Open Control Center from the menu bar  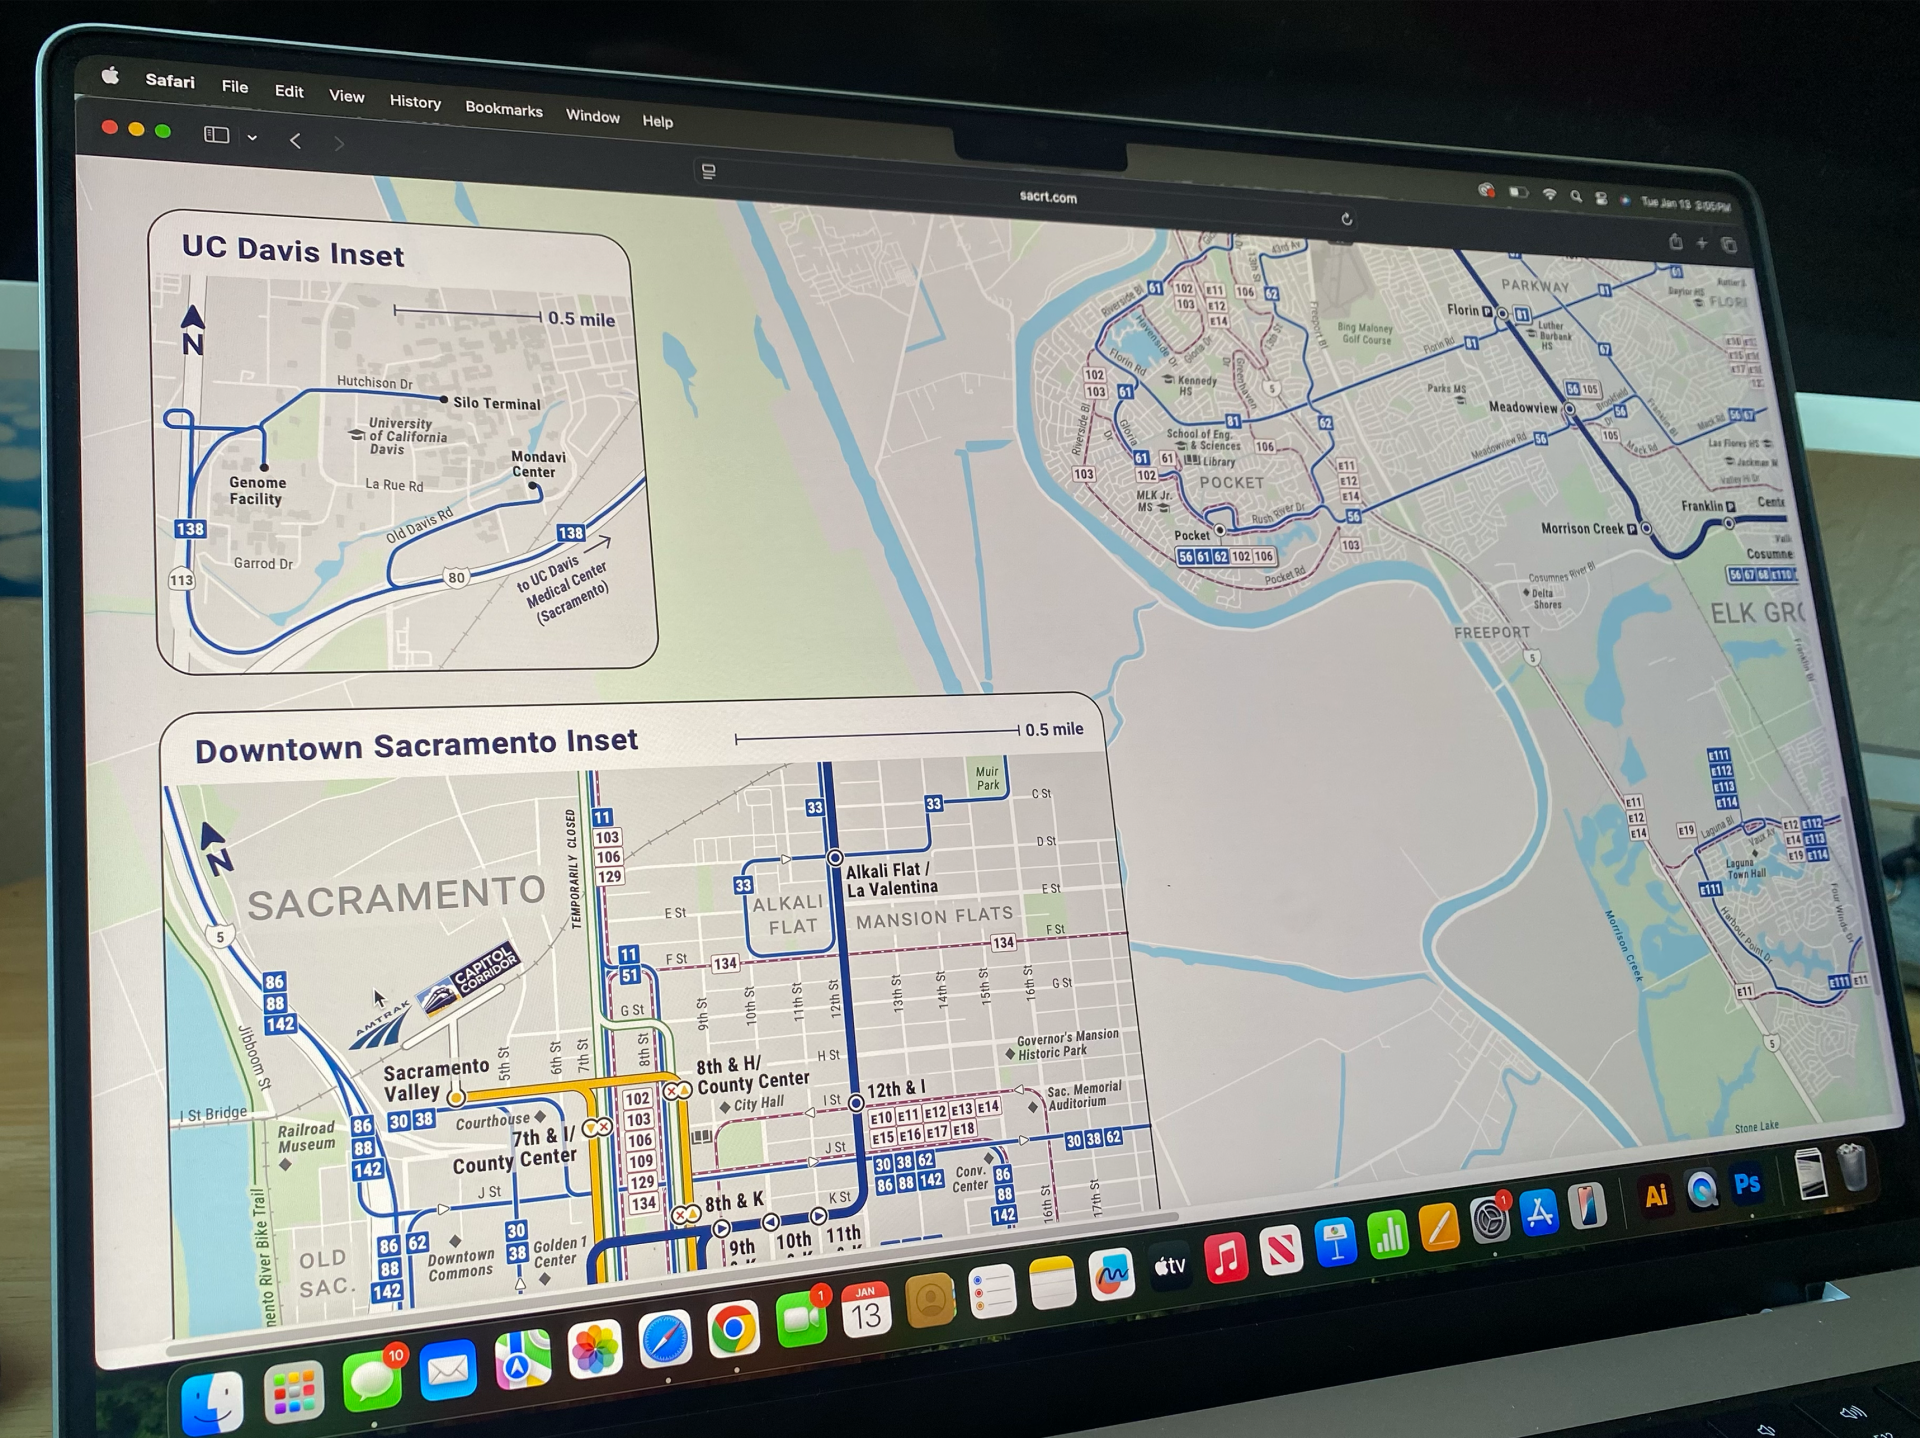pyautogui.click(x=1601, y=199)
